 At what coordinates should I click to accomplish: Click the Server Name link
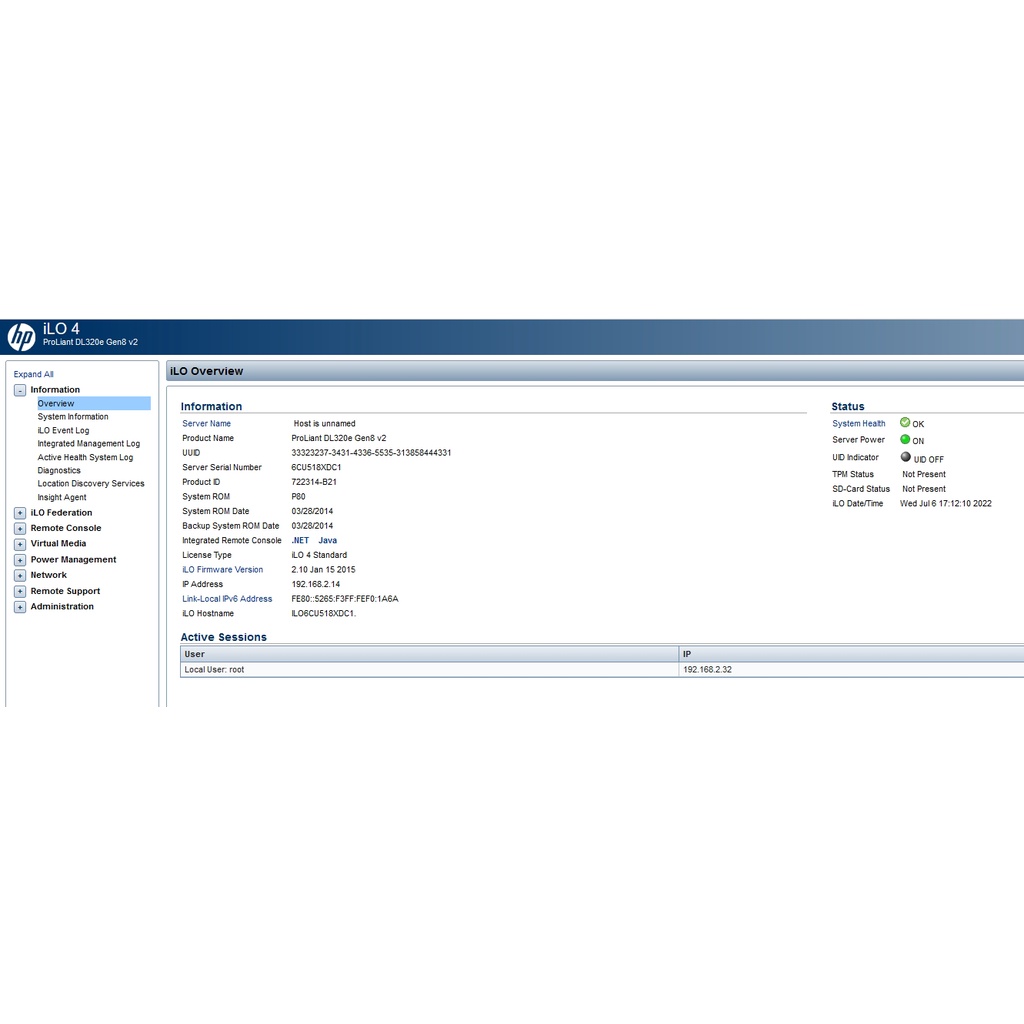click(x=206, y=424)
